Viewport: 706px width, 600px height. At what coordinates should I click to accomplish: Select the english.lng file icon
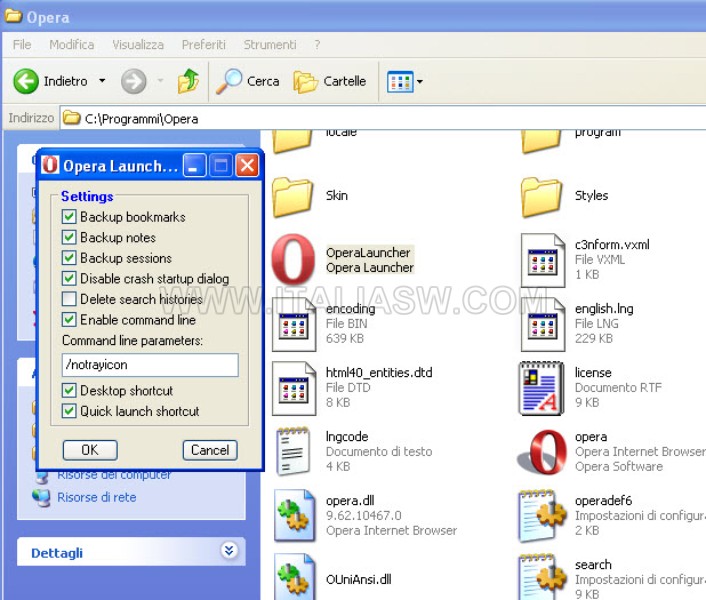[543, 324]
